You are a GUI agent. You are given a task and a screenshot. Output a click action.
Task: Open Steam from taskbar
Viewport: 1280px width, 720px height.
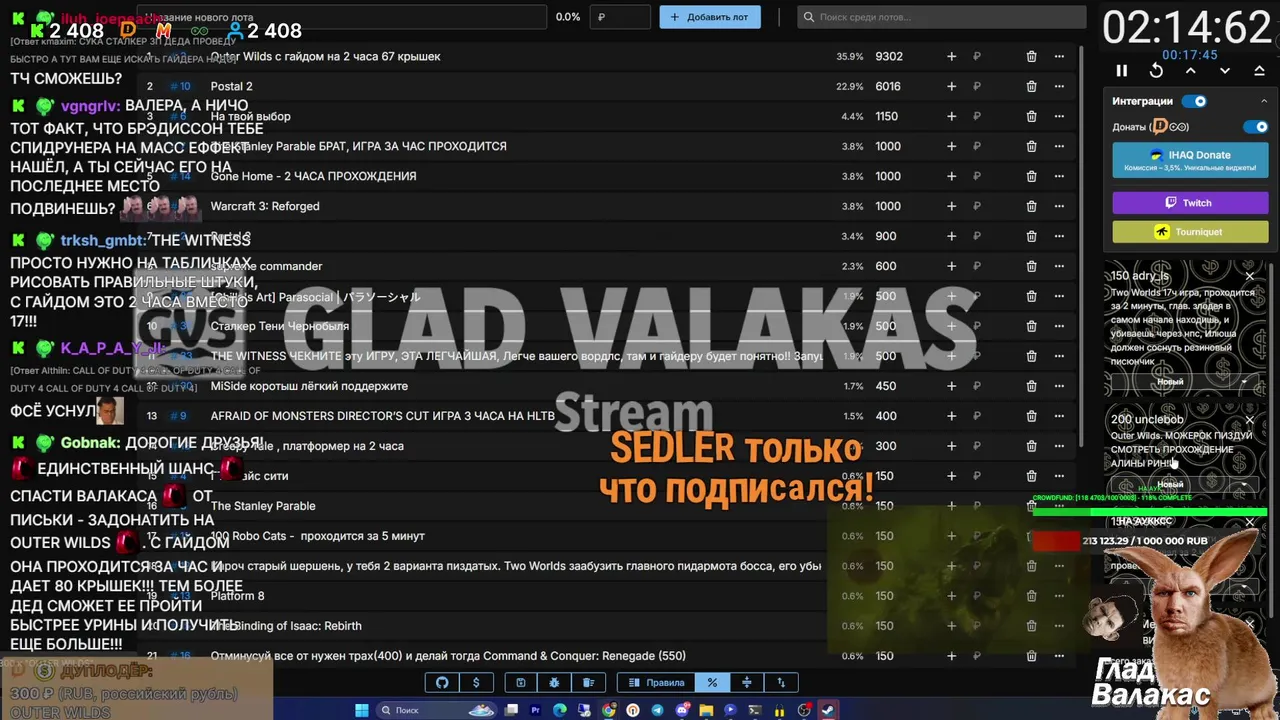[829, 711]
